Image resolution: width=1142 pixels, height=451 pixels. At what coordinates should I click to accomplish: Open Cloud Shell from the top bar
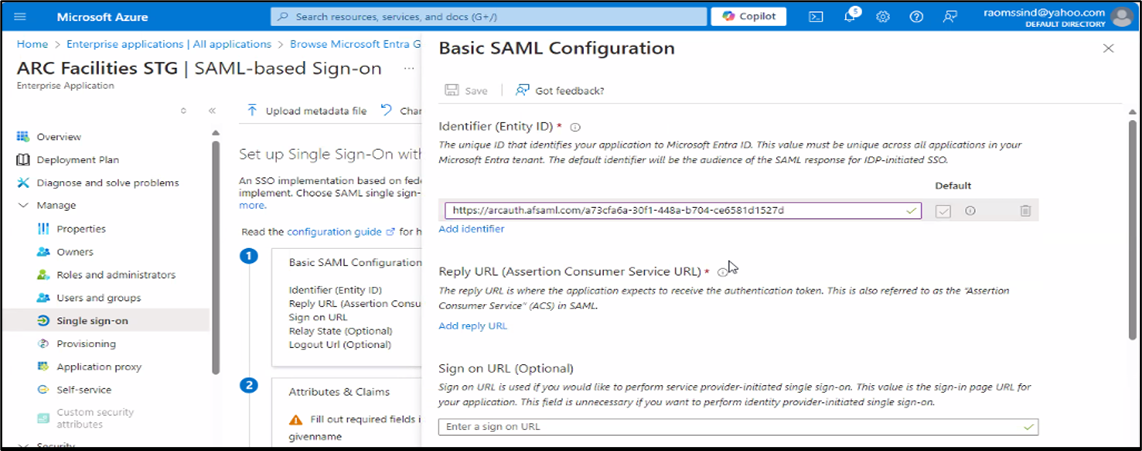pos(816,16)
